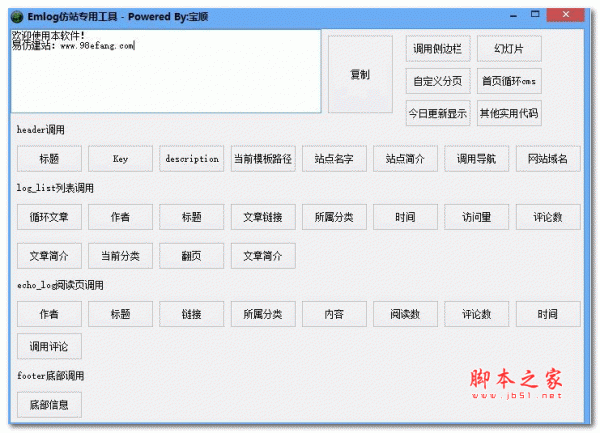The image size is (600, 433).
Task: Click the 循环文章 button
Action: tap(49, 217)
